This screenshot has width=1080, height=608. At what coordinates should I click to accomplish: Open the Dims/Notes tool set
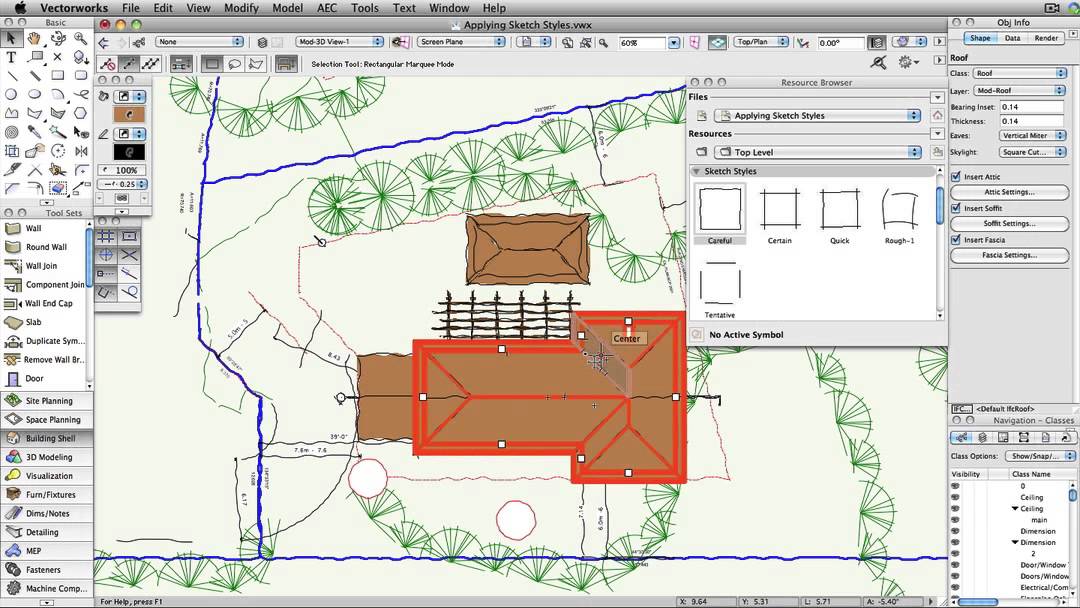pos(47,513)
